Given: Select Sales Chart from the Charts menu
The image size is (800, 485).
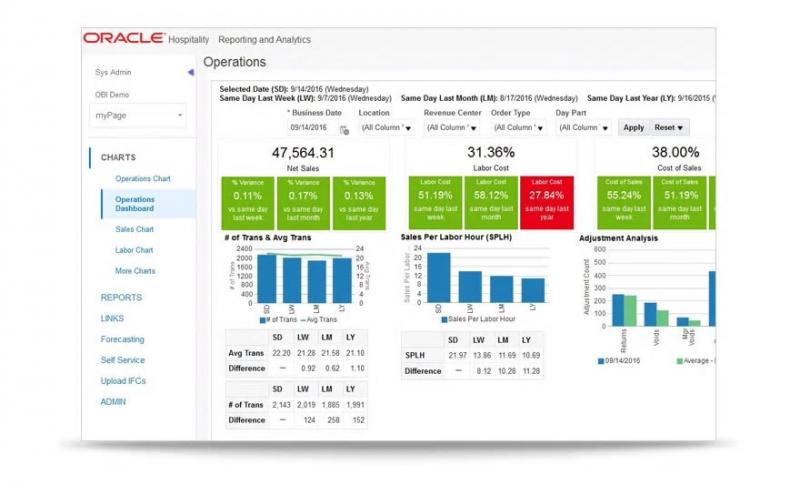Looking at the screenshot, I should tap(134, 229).
